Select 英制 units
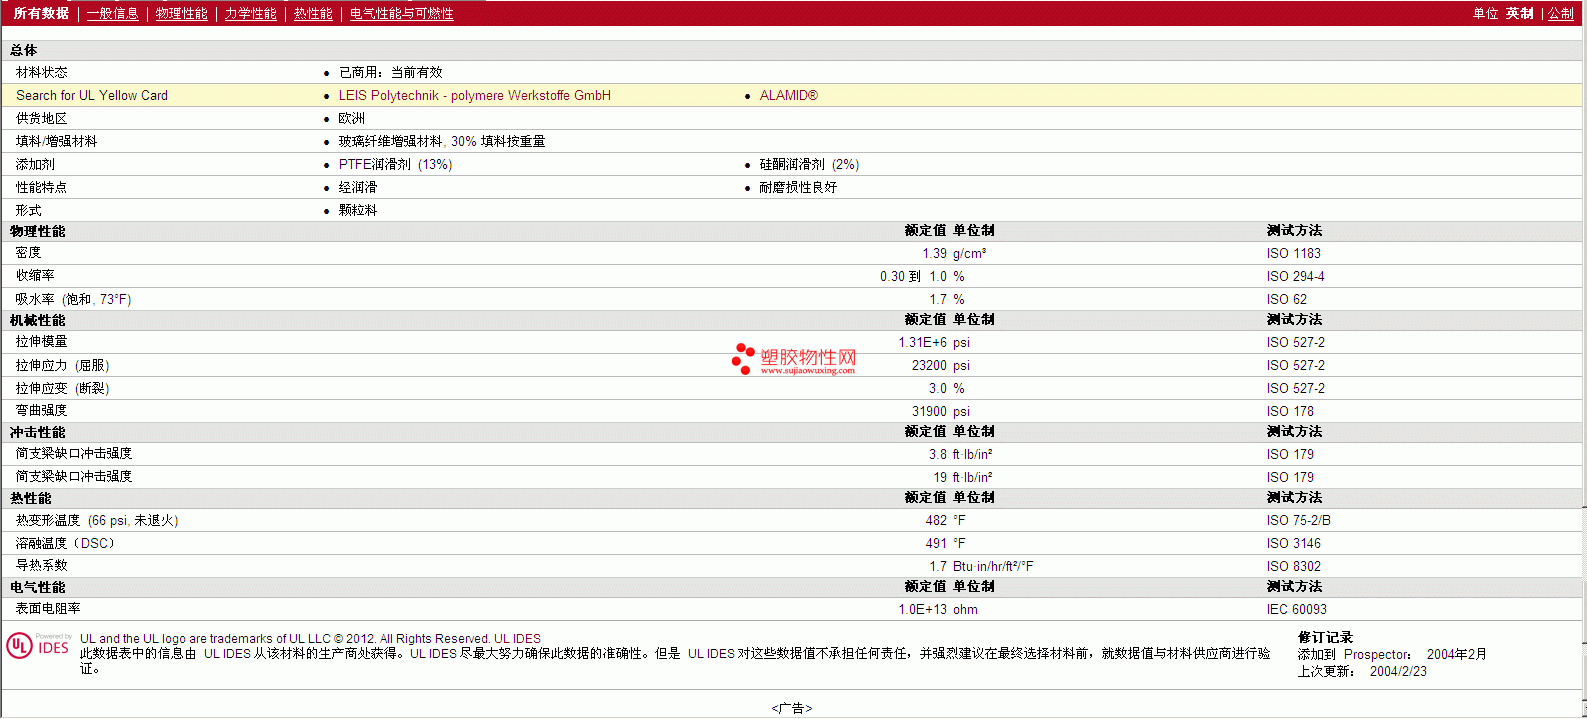Image resolution: width=1587 pixels, height=719 pixels. 1519,13
